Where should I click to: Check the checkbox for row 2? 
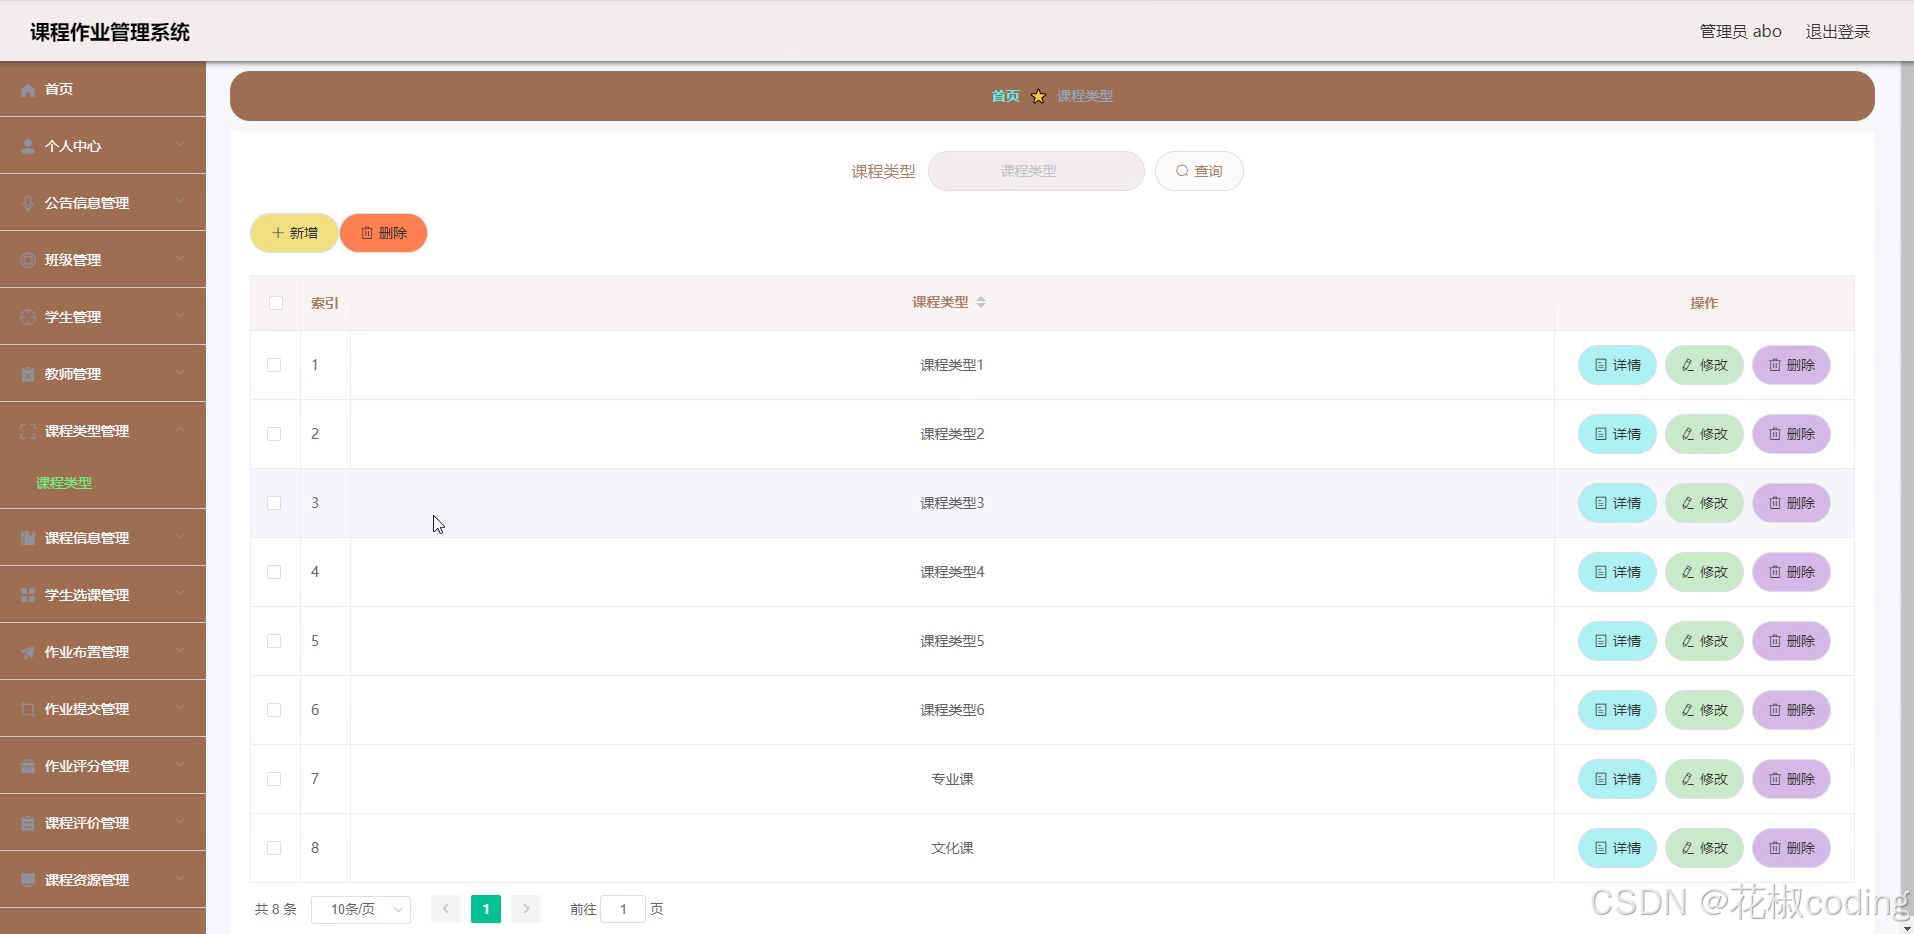(274, 434)
